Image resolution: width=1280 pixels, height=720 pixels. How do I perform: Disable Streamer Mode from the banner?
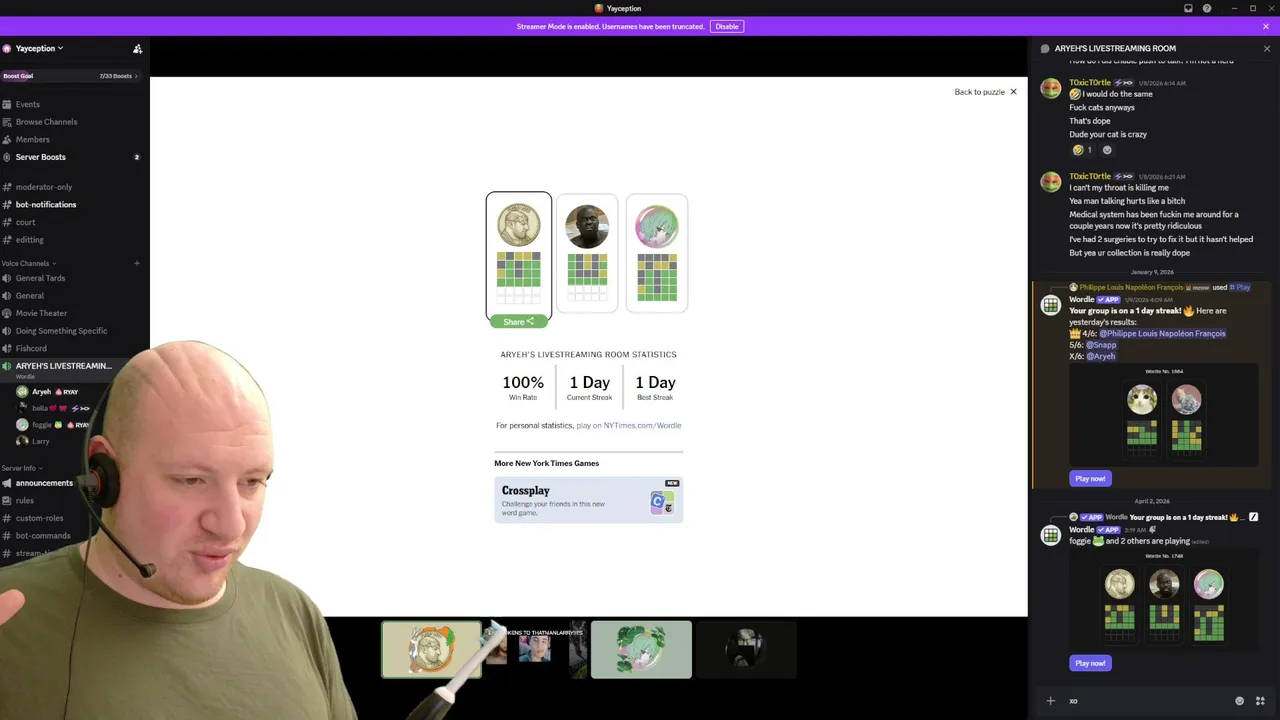pos(727,26)
